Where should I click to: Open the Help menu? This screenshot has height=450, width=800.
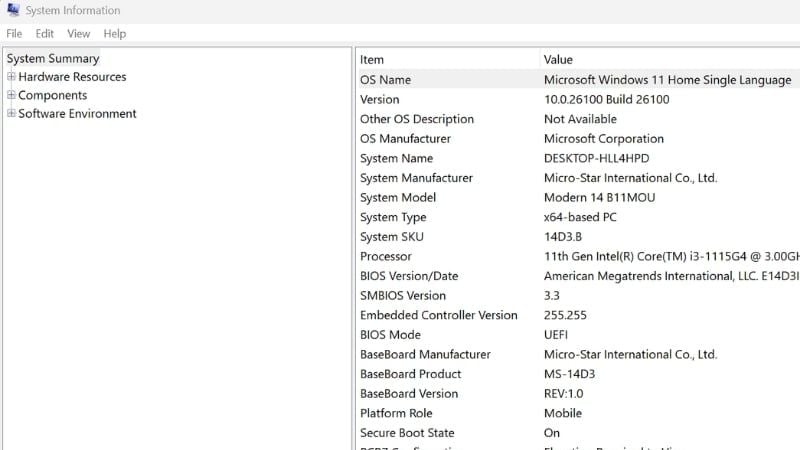(x=115, y=33)
